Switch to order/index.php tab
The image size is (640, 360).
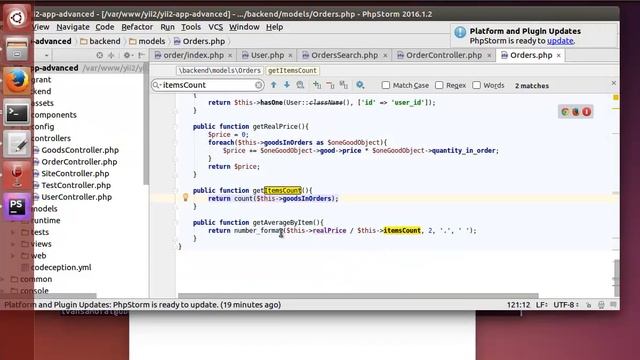click(193, 55)
